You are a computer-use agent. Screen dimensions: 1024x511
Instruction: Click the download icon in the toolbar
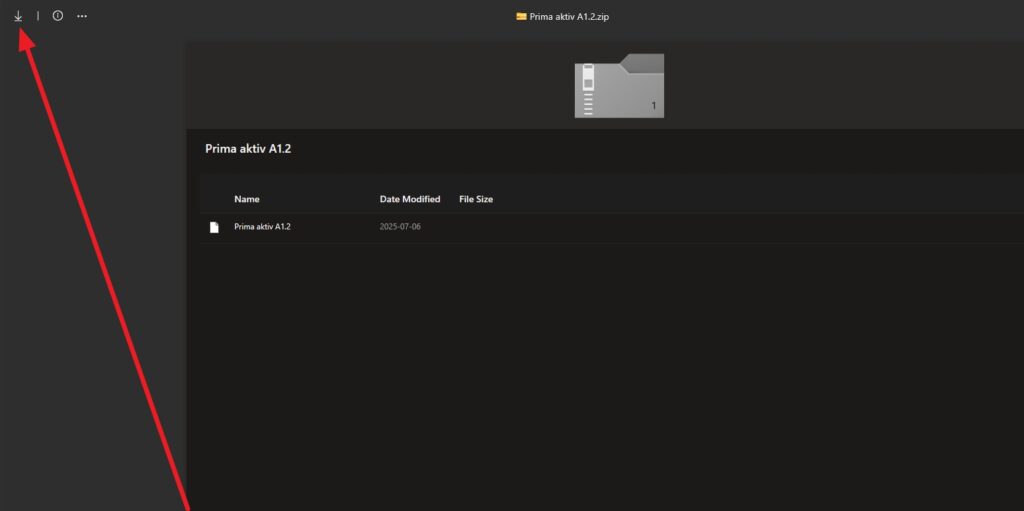pyautogui.click(x=18, y=16)
